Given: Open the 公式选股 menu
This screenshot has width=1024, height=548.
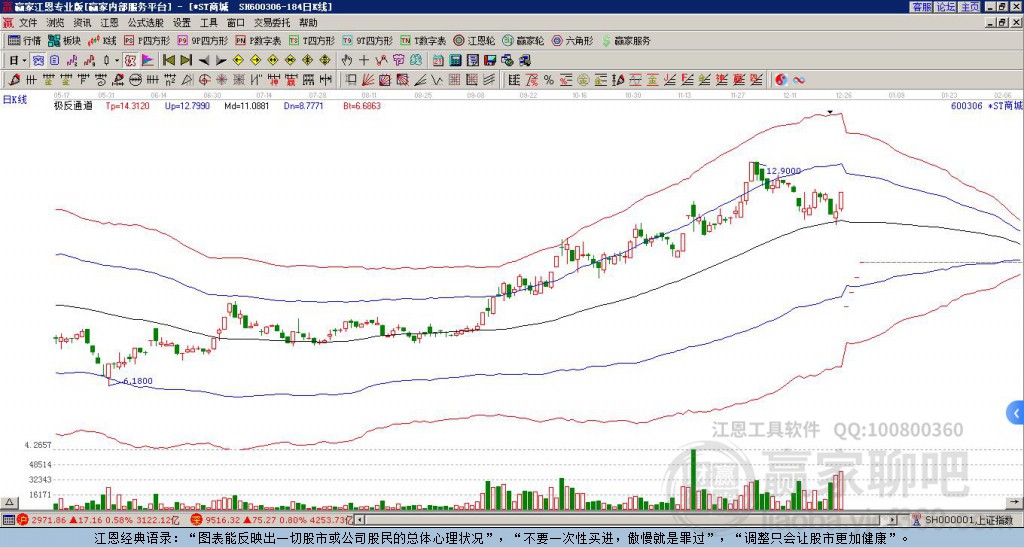Looking at the screenshot, I should 146,23.
